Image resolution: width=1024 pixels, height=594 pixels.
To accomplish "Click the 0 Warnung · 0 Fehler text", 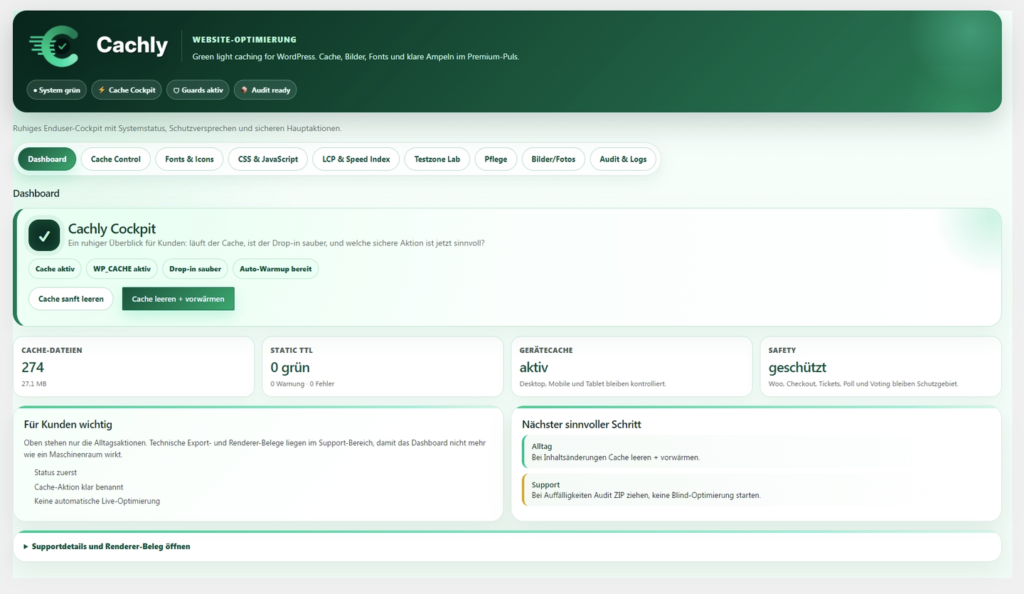I will pos(302,384).
